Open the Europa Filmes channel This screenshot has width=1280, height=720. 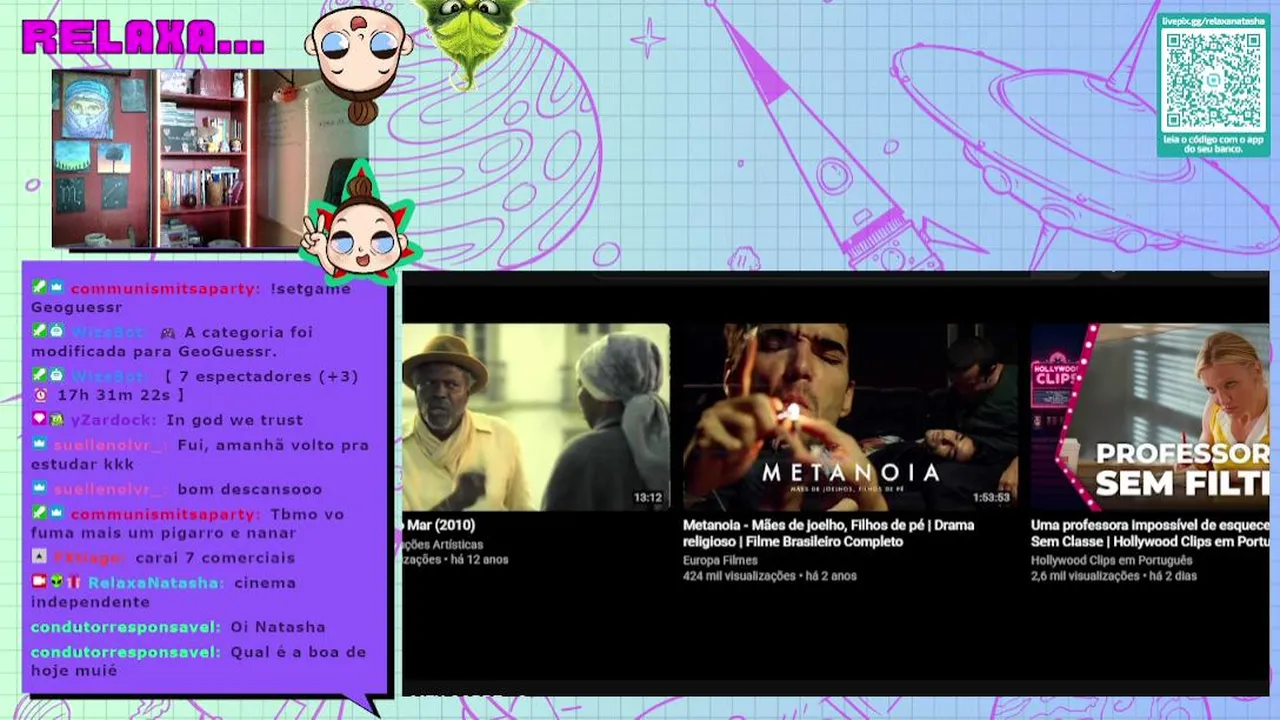point(719,561)
